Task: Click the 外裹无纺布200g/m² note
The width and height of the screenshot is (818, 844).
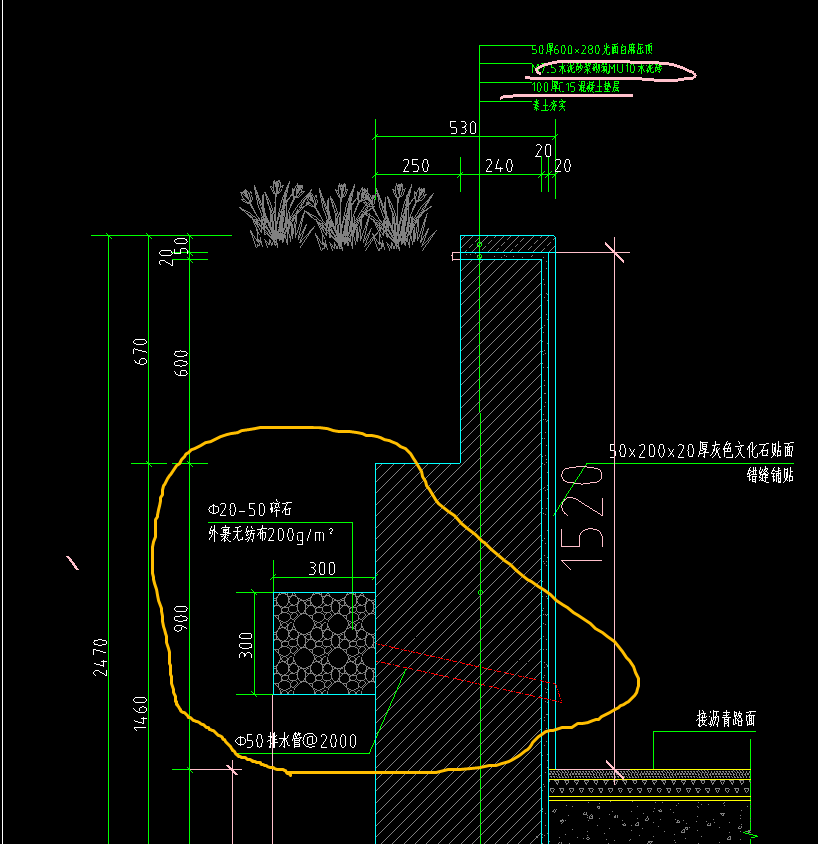Action: (x=271, y=534)
